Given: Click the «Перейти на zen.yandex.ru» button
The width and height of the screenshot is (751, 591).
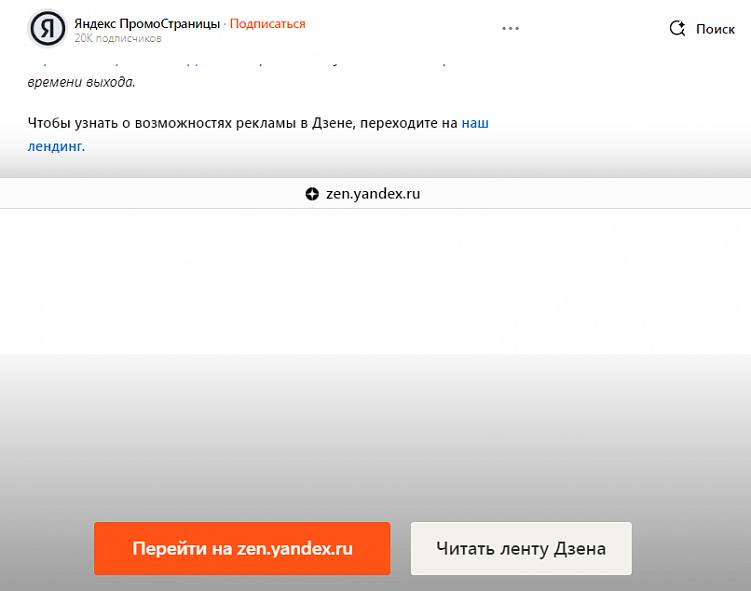Looking at the screenshot, I should point(242,548).
